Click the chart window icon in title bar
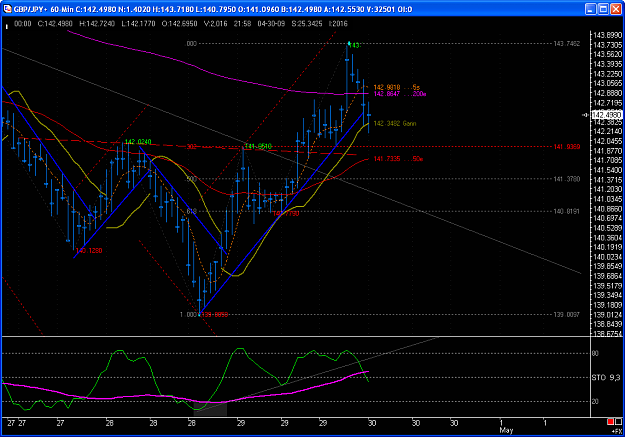 click(x=8, y=9)
